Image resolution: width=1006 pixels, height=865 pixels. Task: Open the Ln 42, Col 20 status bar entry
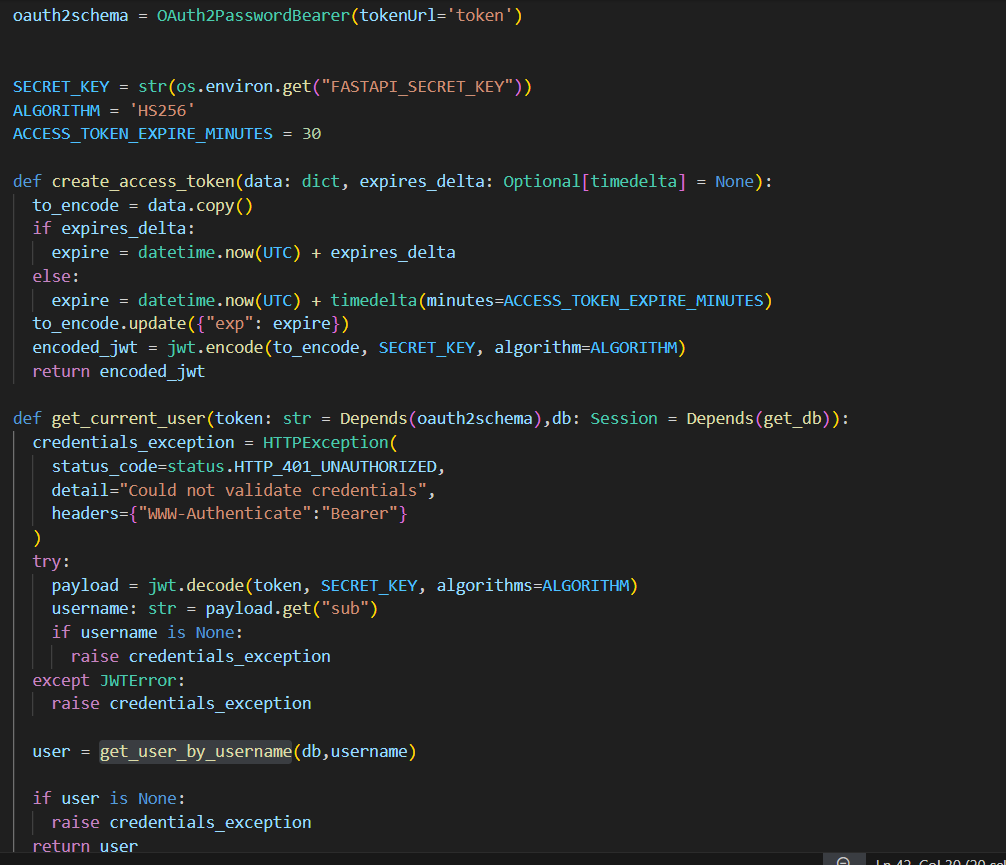coord(940,861)
